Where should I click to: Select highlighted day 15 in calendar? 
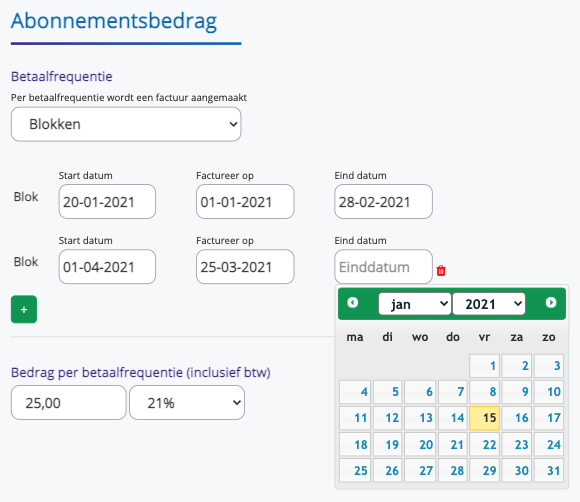[484, 418]
